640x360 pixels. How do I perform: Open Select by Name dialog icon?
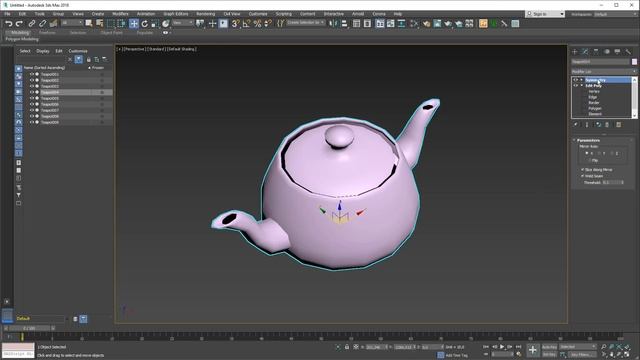pos(100,24)
